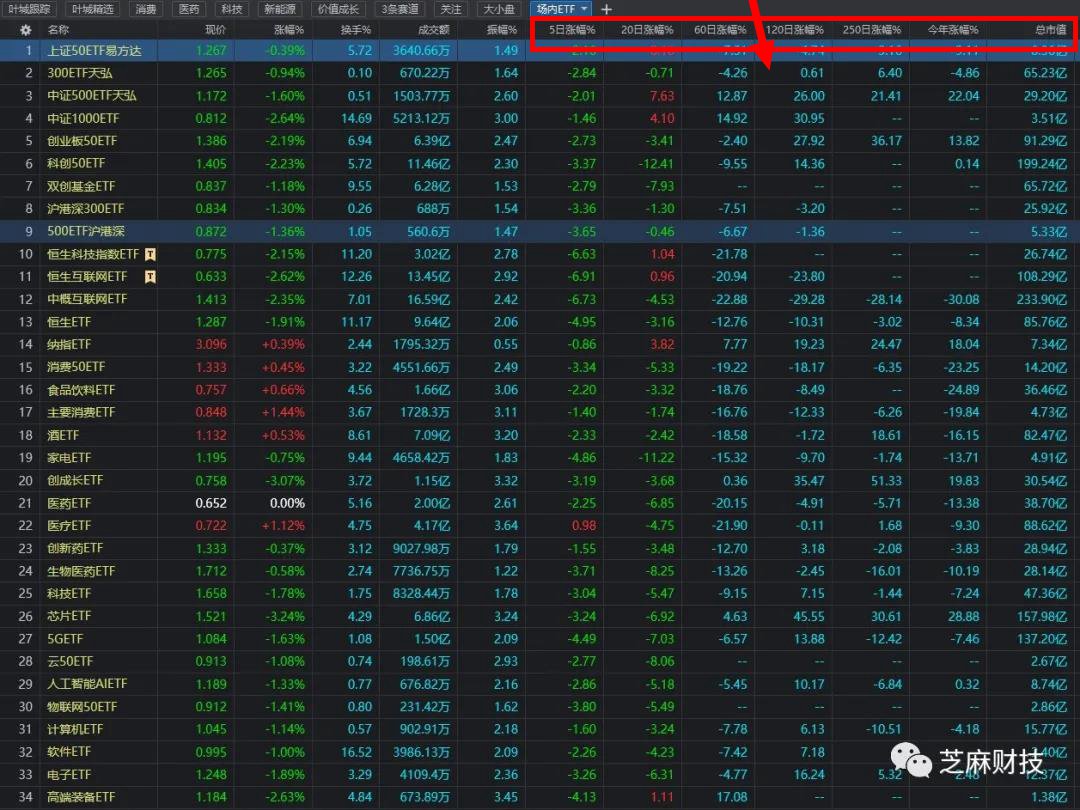1080x810 pixels.
Task: Select the 场内ETF tab label
Action: coord(555,9)
